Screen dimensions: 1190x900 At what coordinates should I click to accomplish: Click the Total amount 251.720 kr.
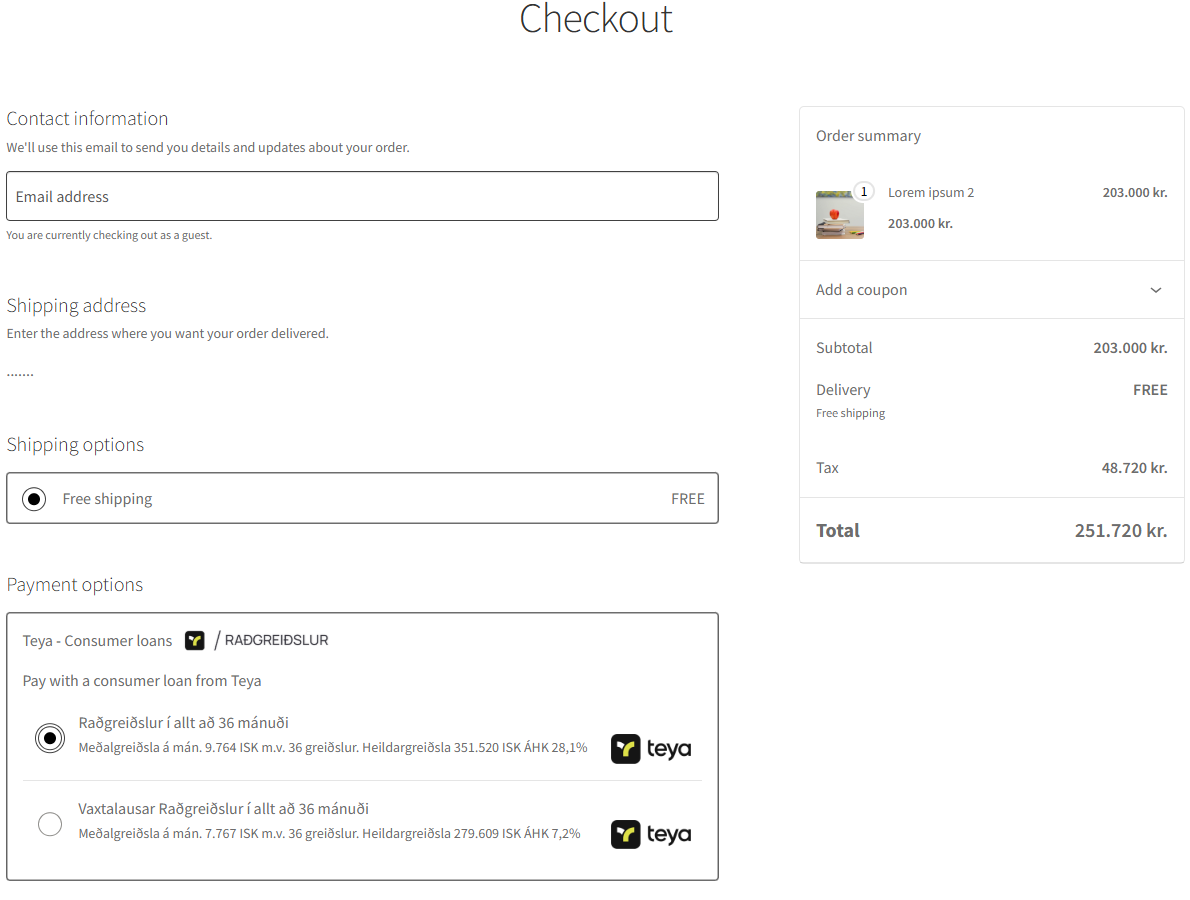tap(1121, 530)
